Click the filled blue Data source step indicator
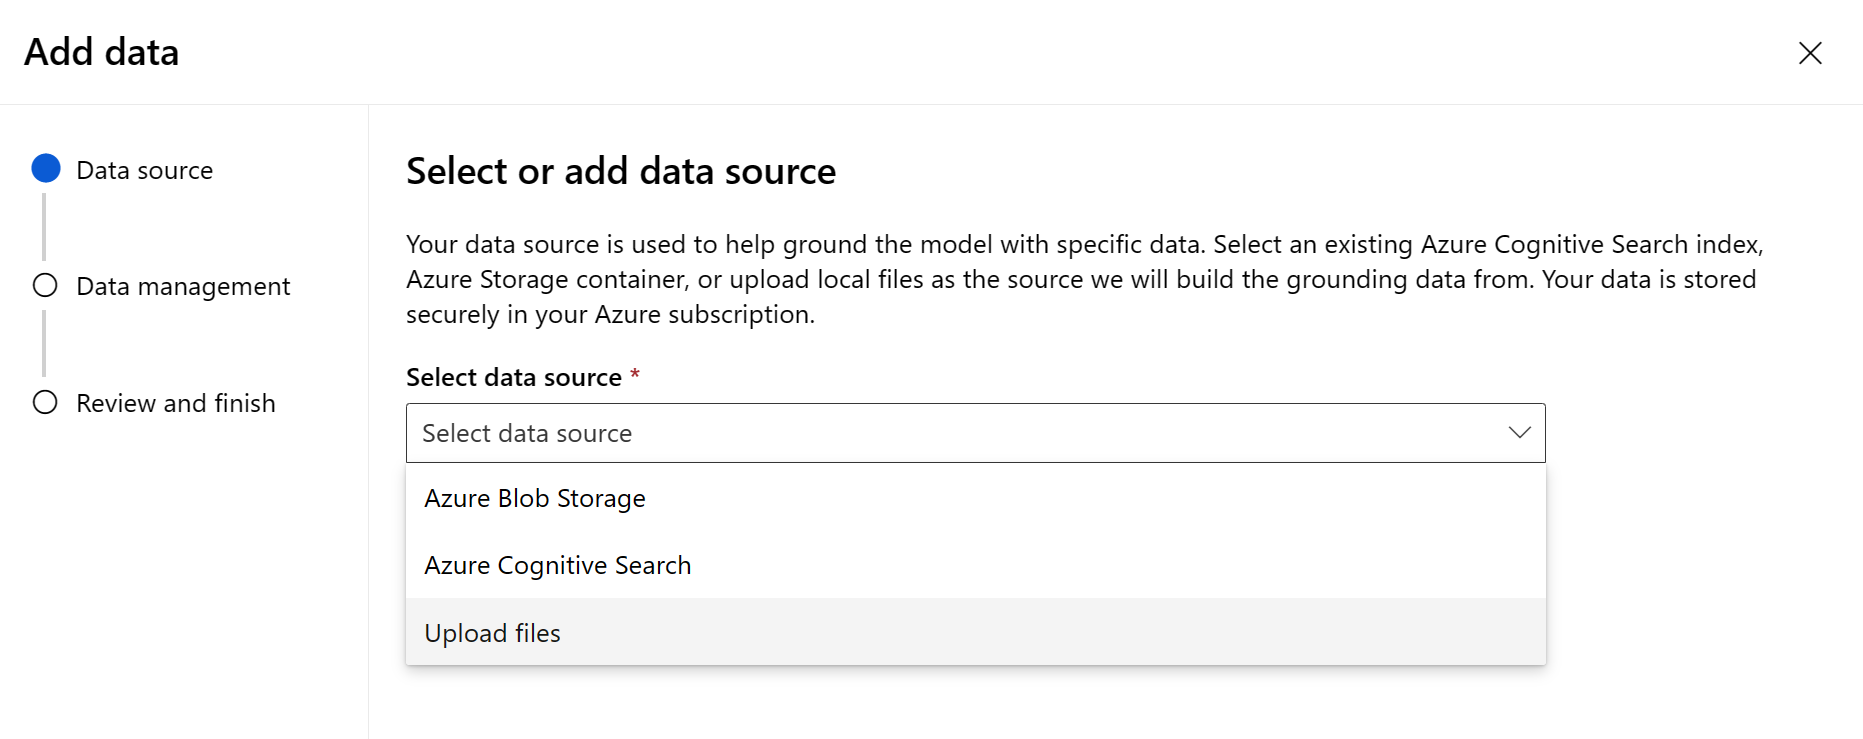This screenshot has width=1863, height=739. (46, 169)
